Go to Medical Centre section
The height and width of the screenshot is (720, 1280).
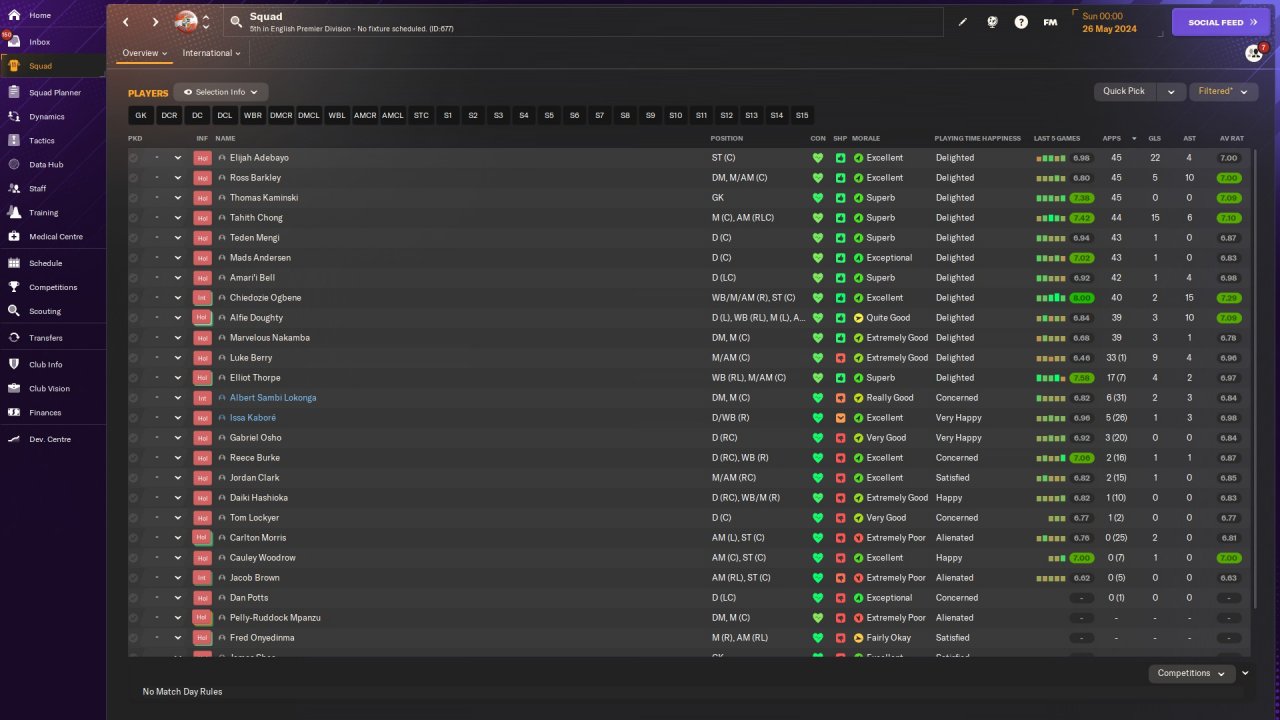click(x=55, y=237)
